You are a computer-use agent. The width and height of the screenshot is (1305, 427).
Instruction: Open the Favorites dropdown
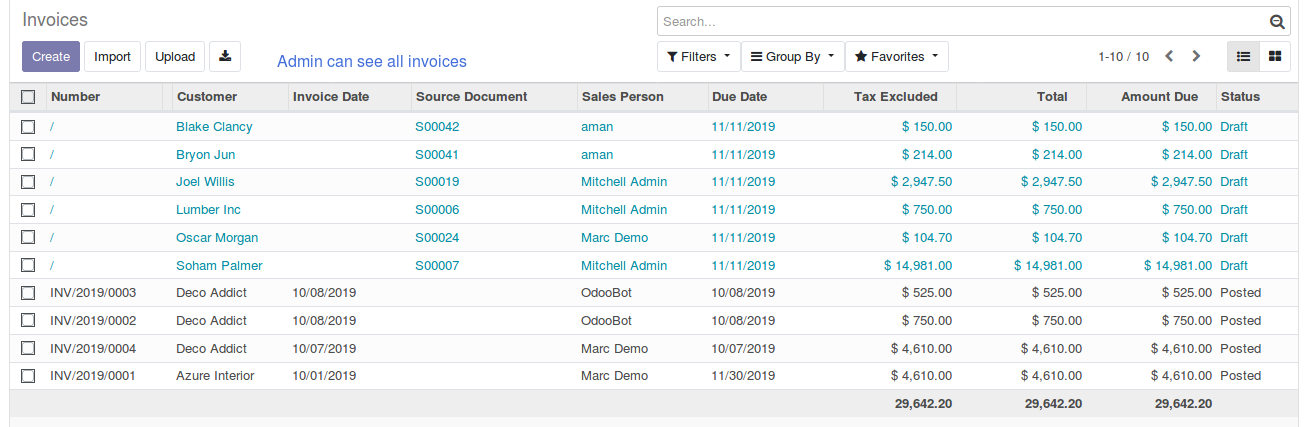tap(896, 57)
